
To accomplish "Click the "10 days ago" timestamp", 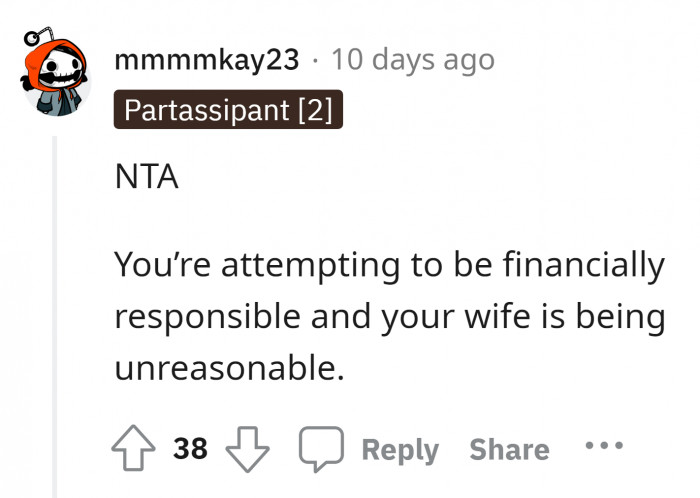I will click(x=412, y=59).
